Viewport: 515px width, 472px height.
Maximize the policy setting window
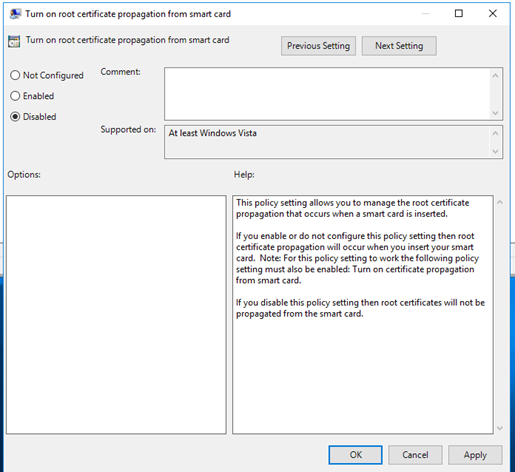pos(459,13)
